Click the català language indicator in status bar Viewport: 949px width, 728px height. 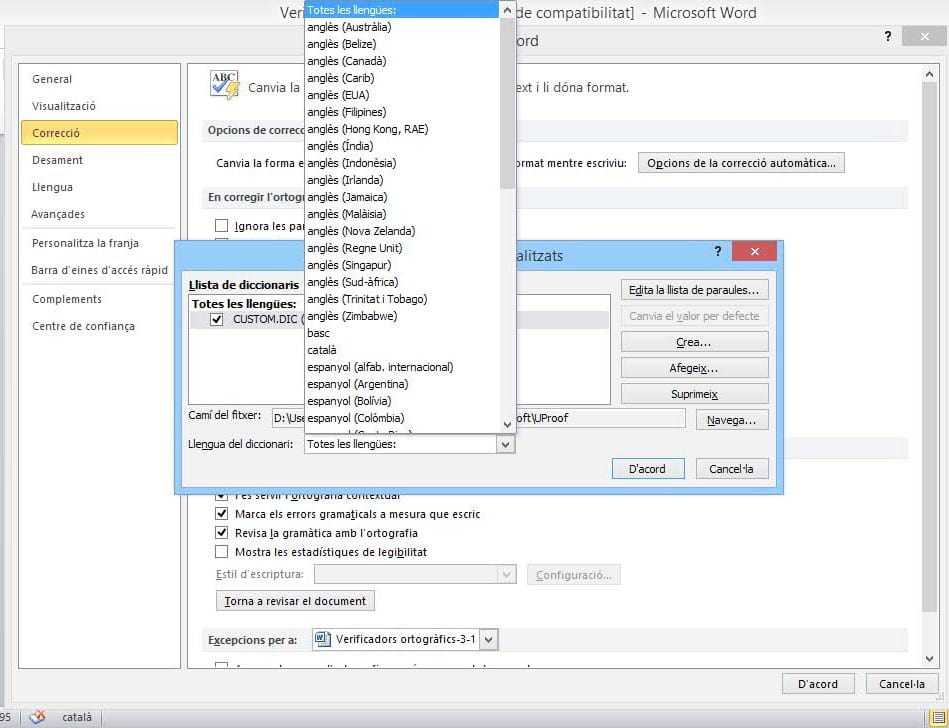click(x=77, y=717)
